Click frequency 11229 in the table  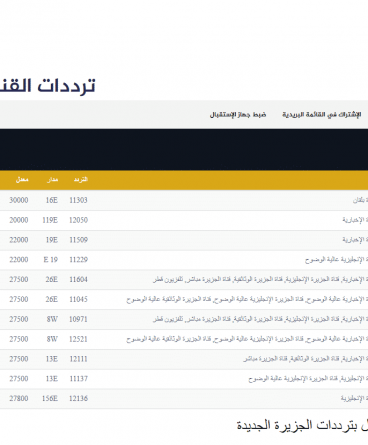point(78,260)
